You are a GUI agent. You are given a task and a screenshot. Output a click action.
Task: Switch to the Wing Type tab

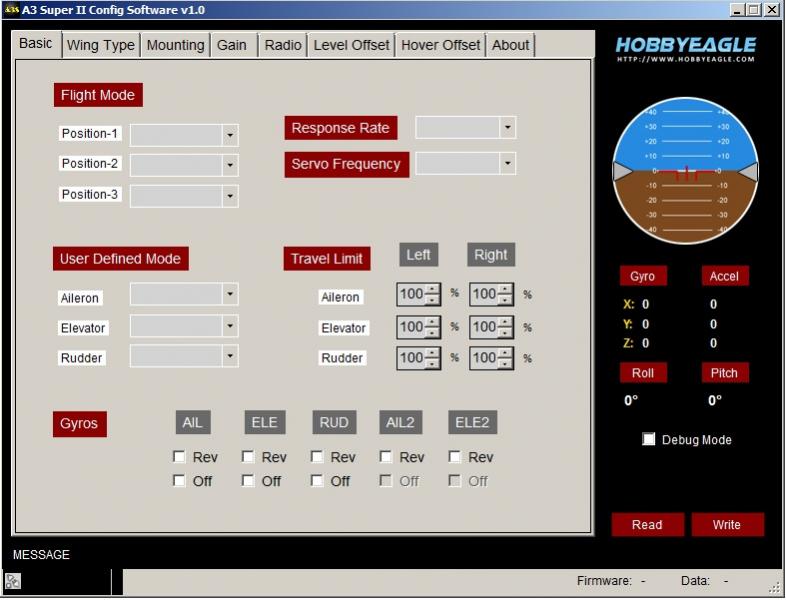coord(100,45)
